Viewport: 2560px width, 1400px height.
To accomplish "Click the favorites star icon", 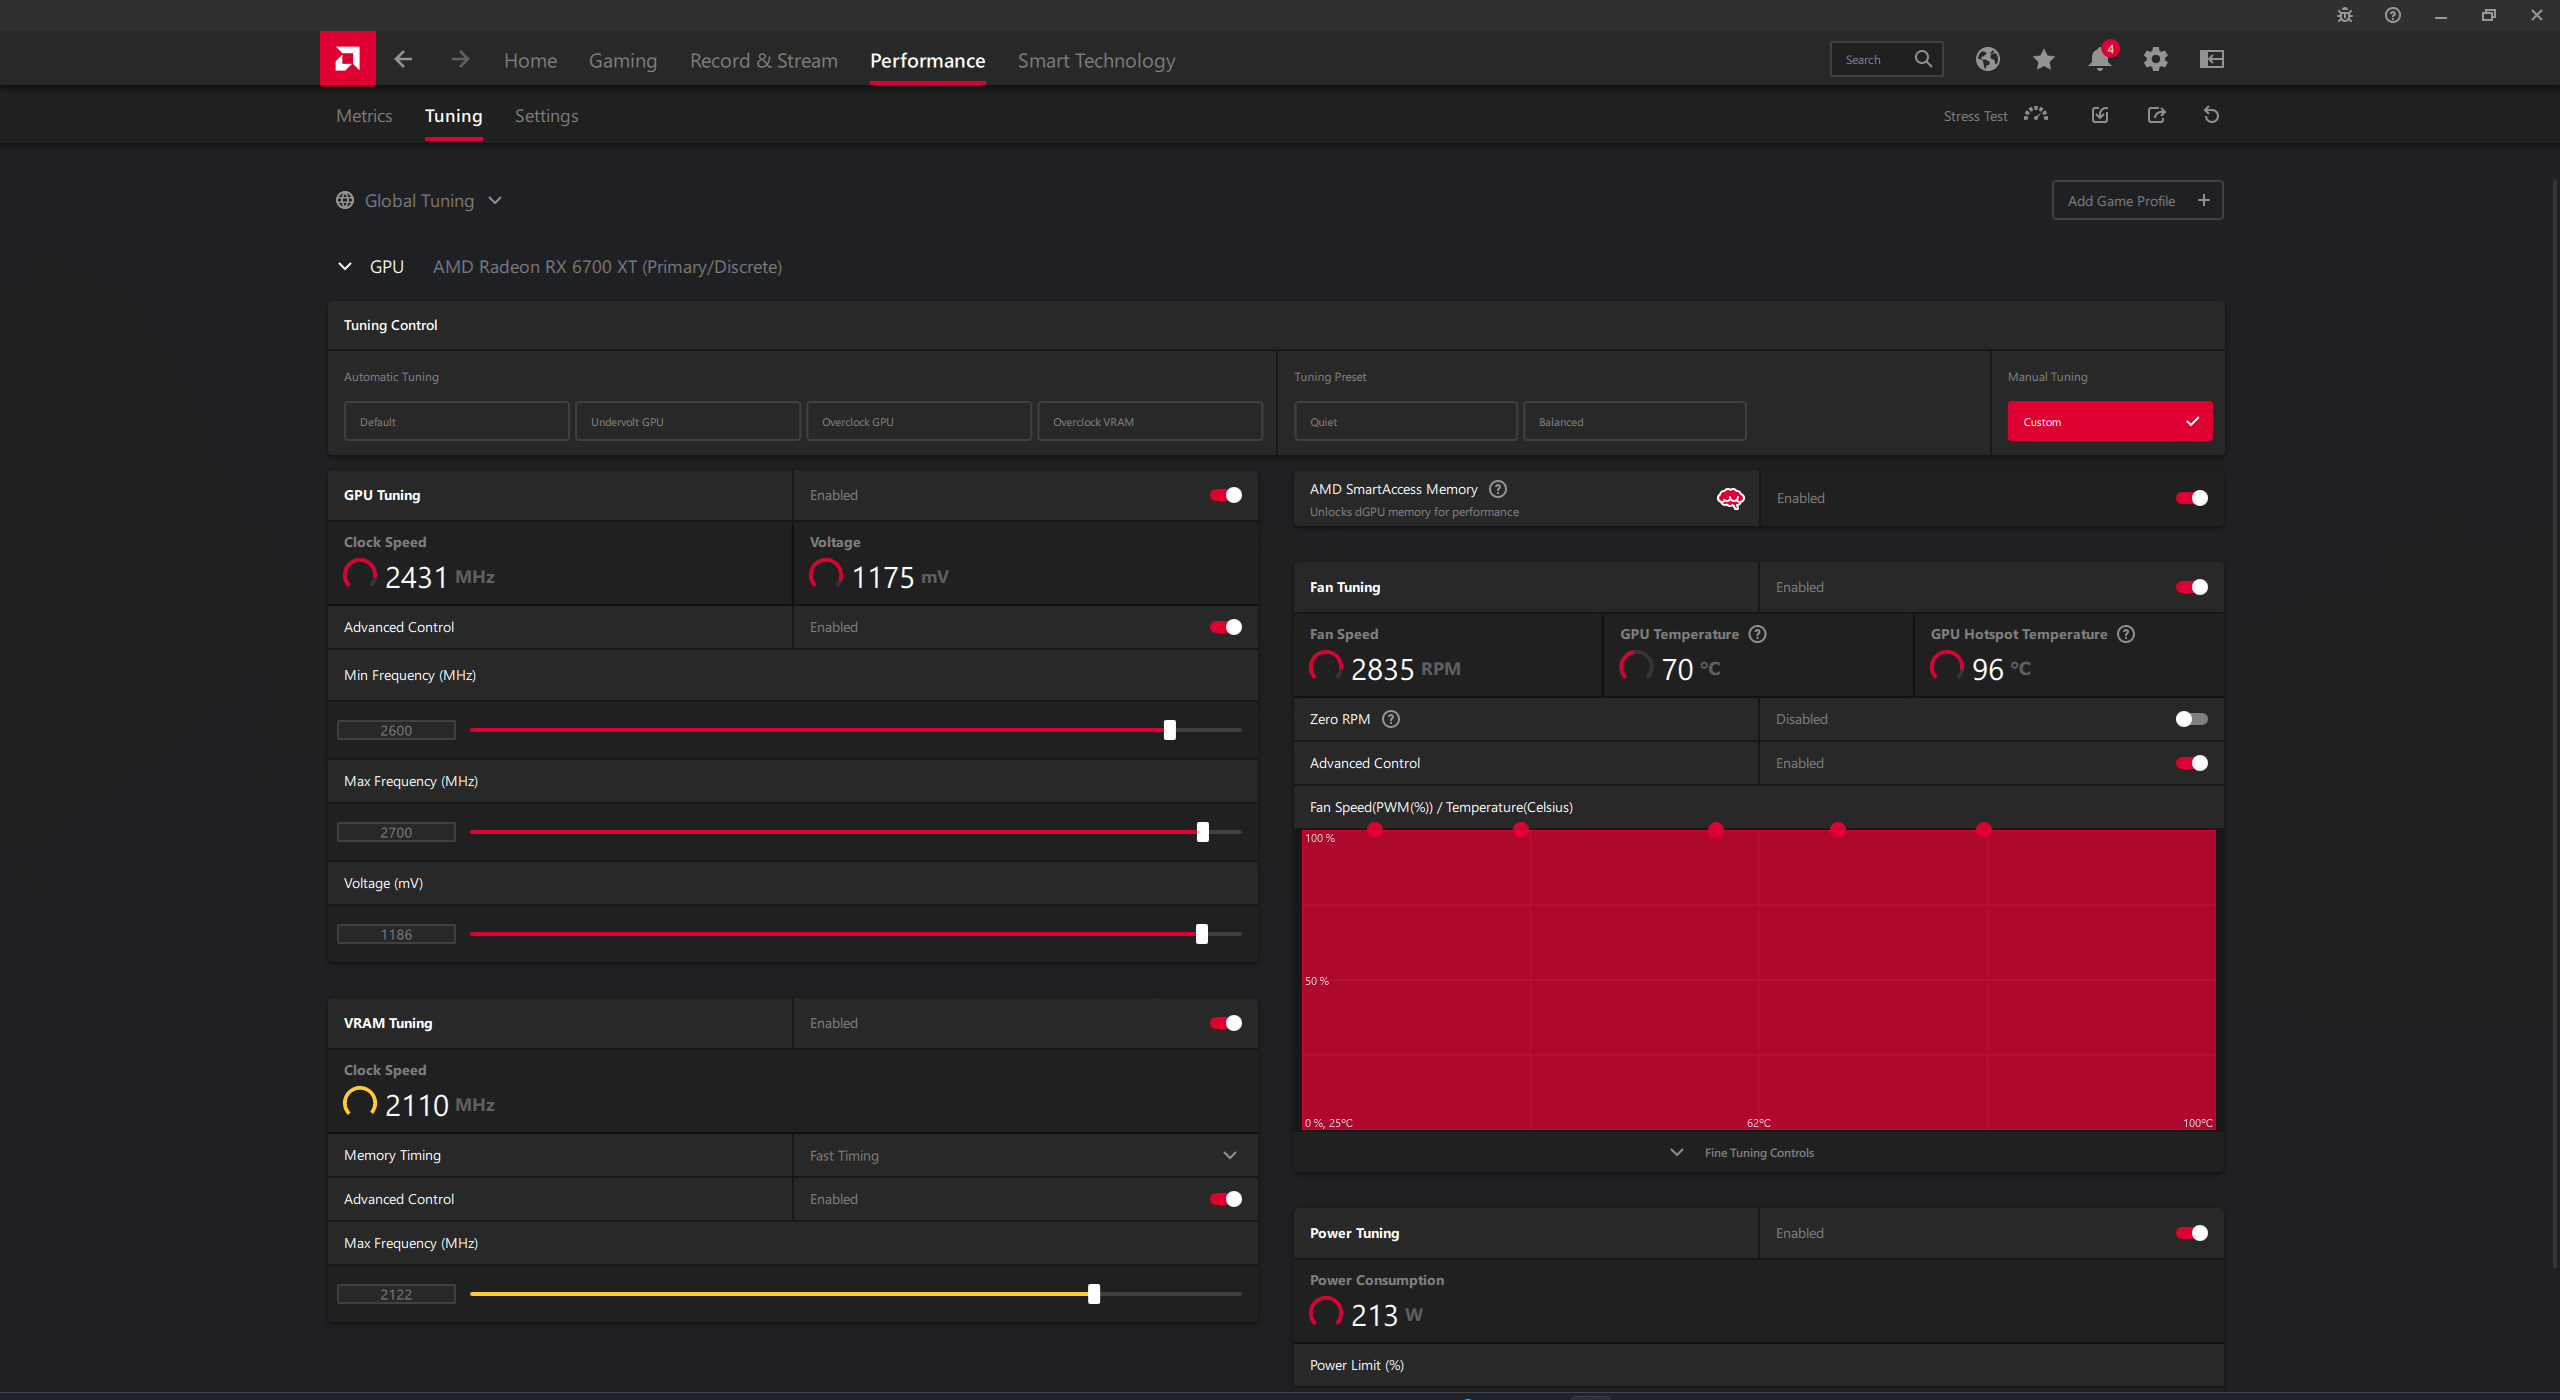I will (2043, 59).
